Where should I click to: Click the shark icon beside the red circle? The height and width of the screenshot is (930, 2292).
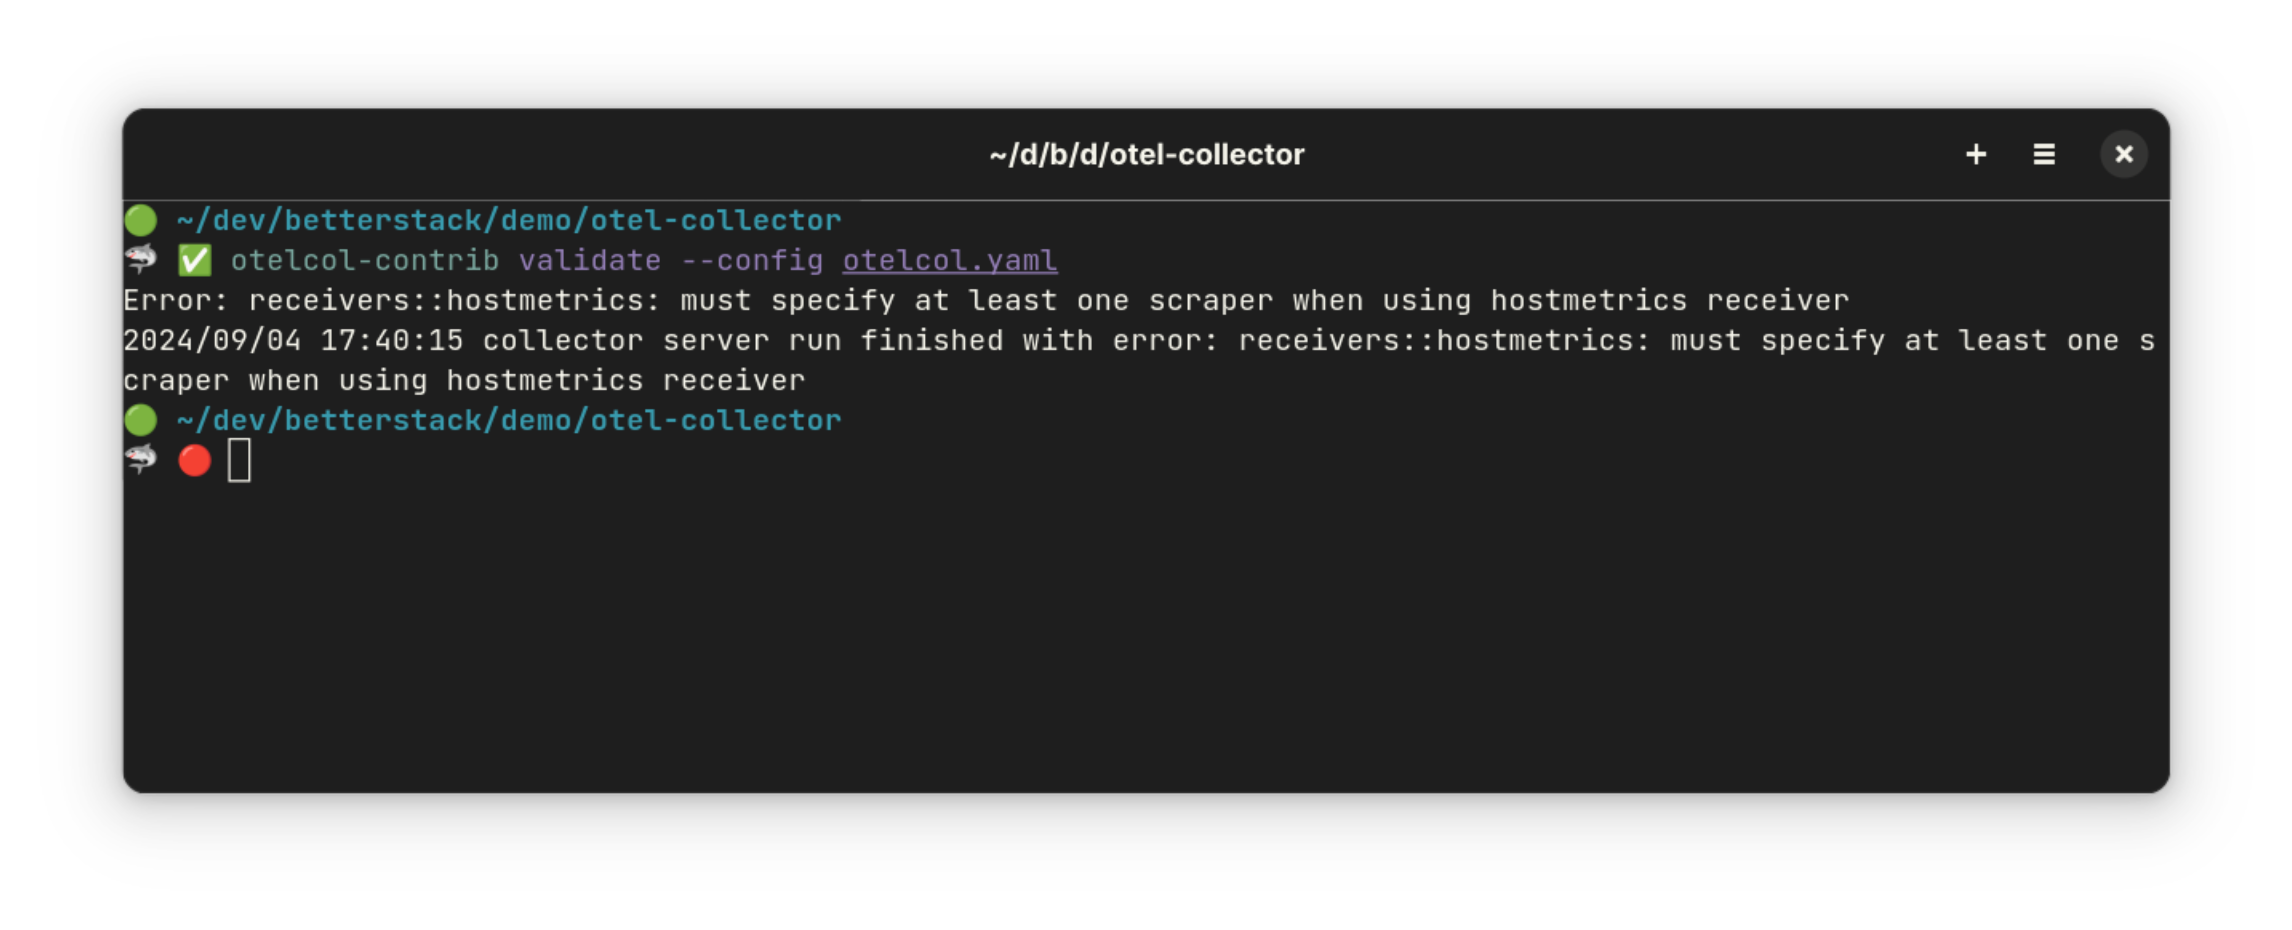tap(140, 460)
